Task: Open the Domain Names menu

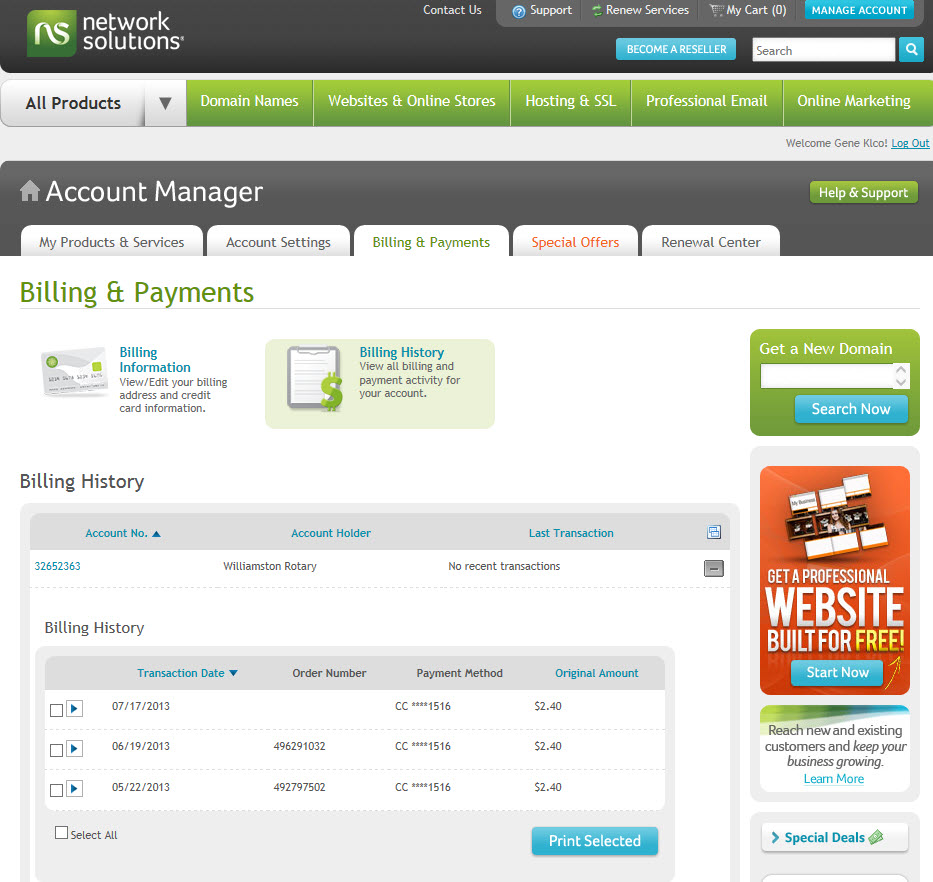Action: click(x=249, y=102)
